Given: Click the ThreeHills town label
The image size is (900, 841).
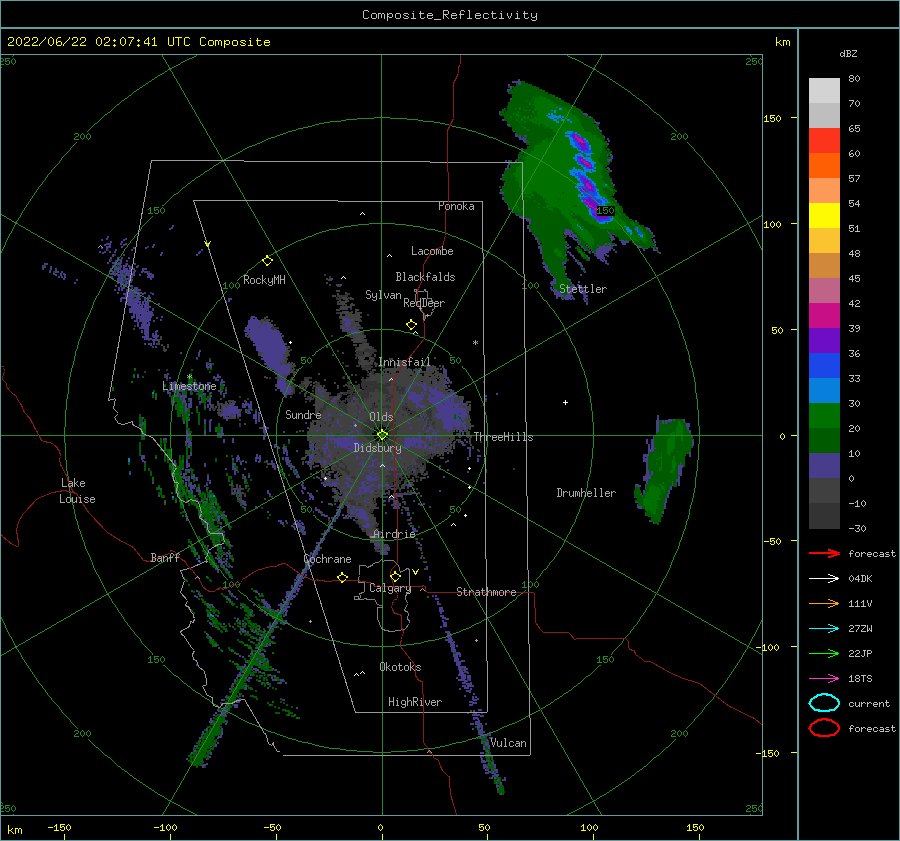Looking at the screenshot, I should pos(503,437).
